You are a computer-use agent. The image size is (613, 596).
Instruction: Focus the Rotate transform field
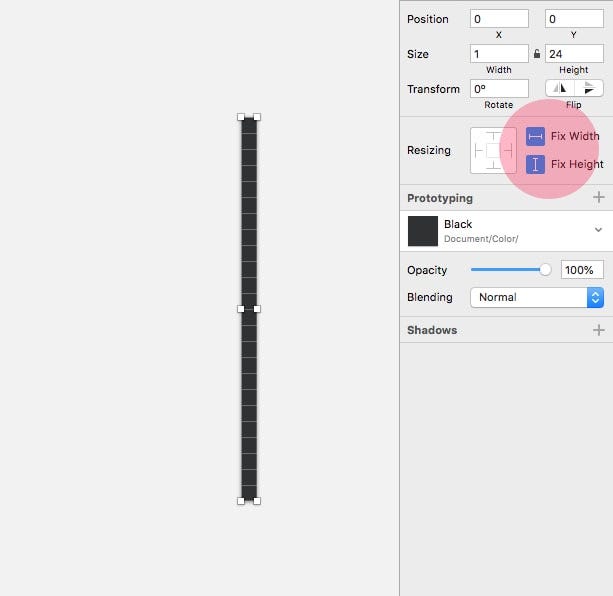[x=499, y=89]
